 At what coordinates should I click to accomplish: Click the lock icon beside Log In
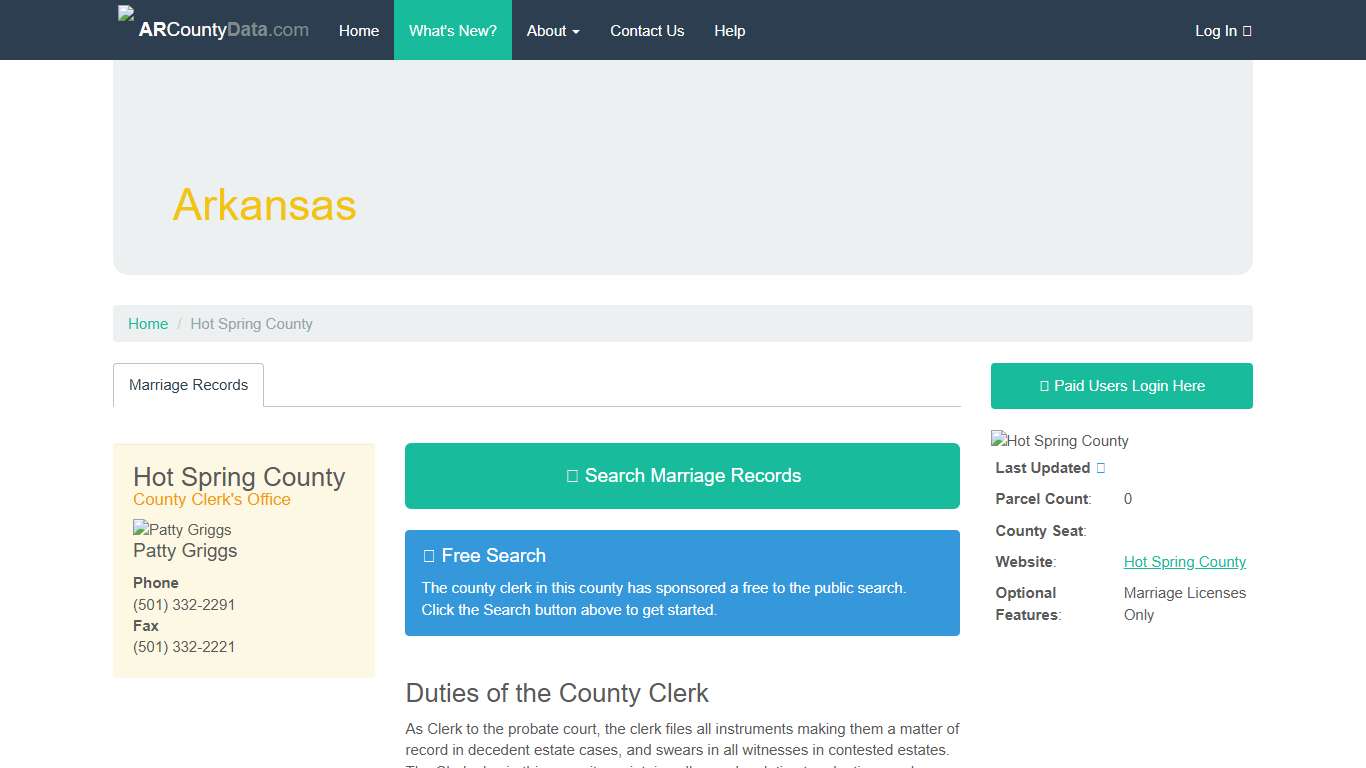point(1249,31)
